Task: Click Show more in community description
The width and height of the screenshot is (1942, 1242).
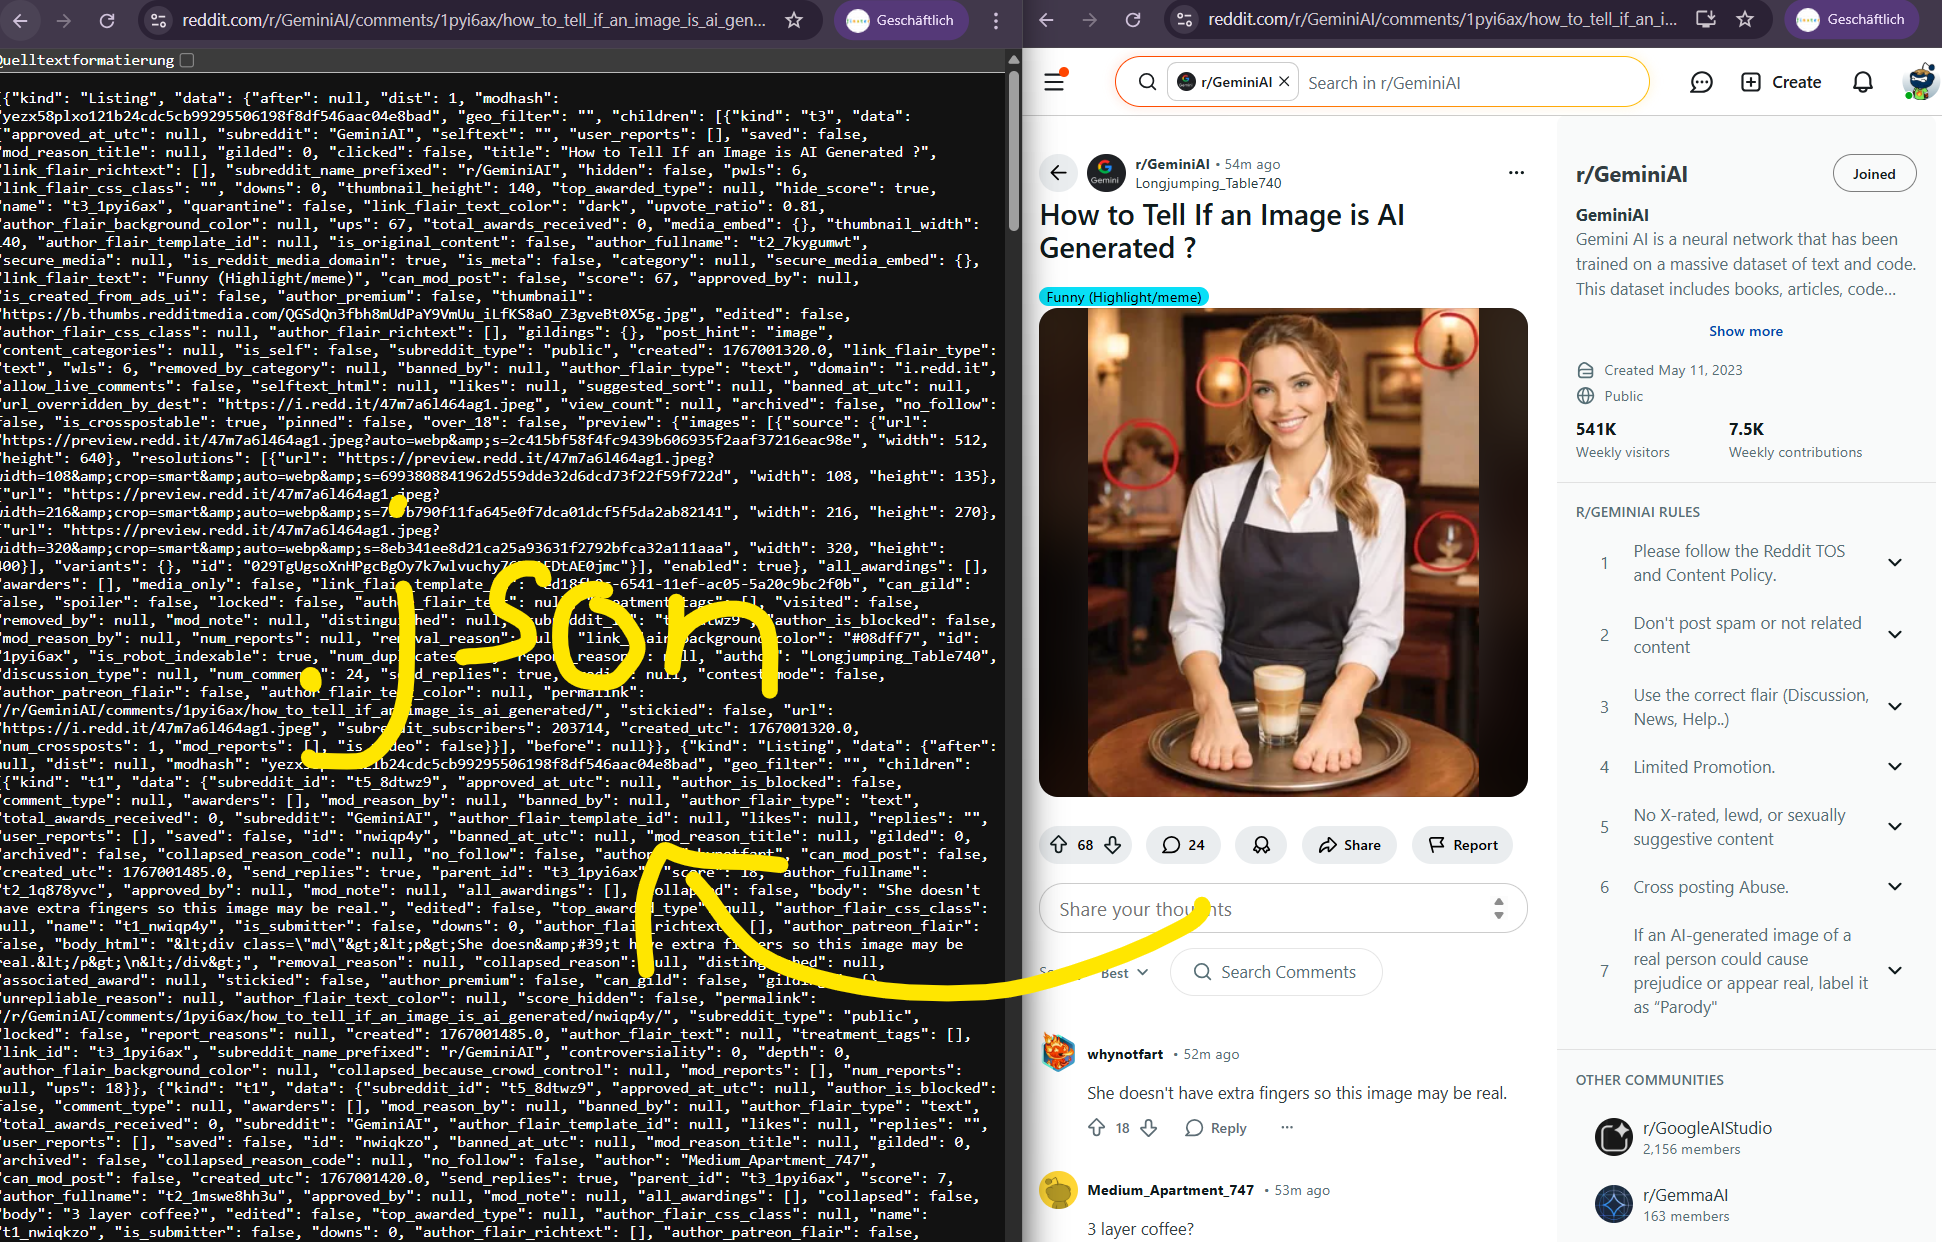Action: tap(1745, 331)
